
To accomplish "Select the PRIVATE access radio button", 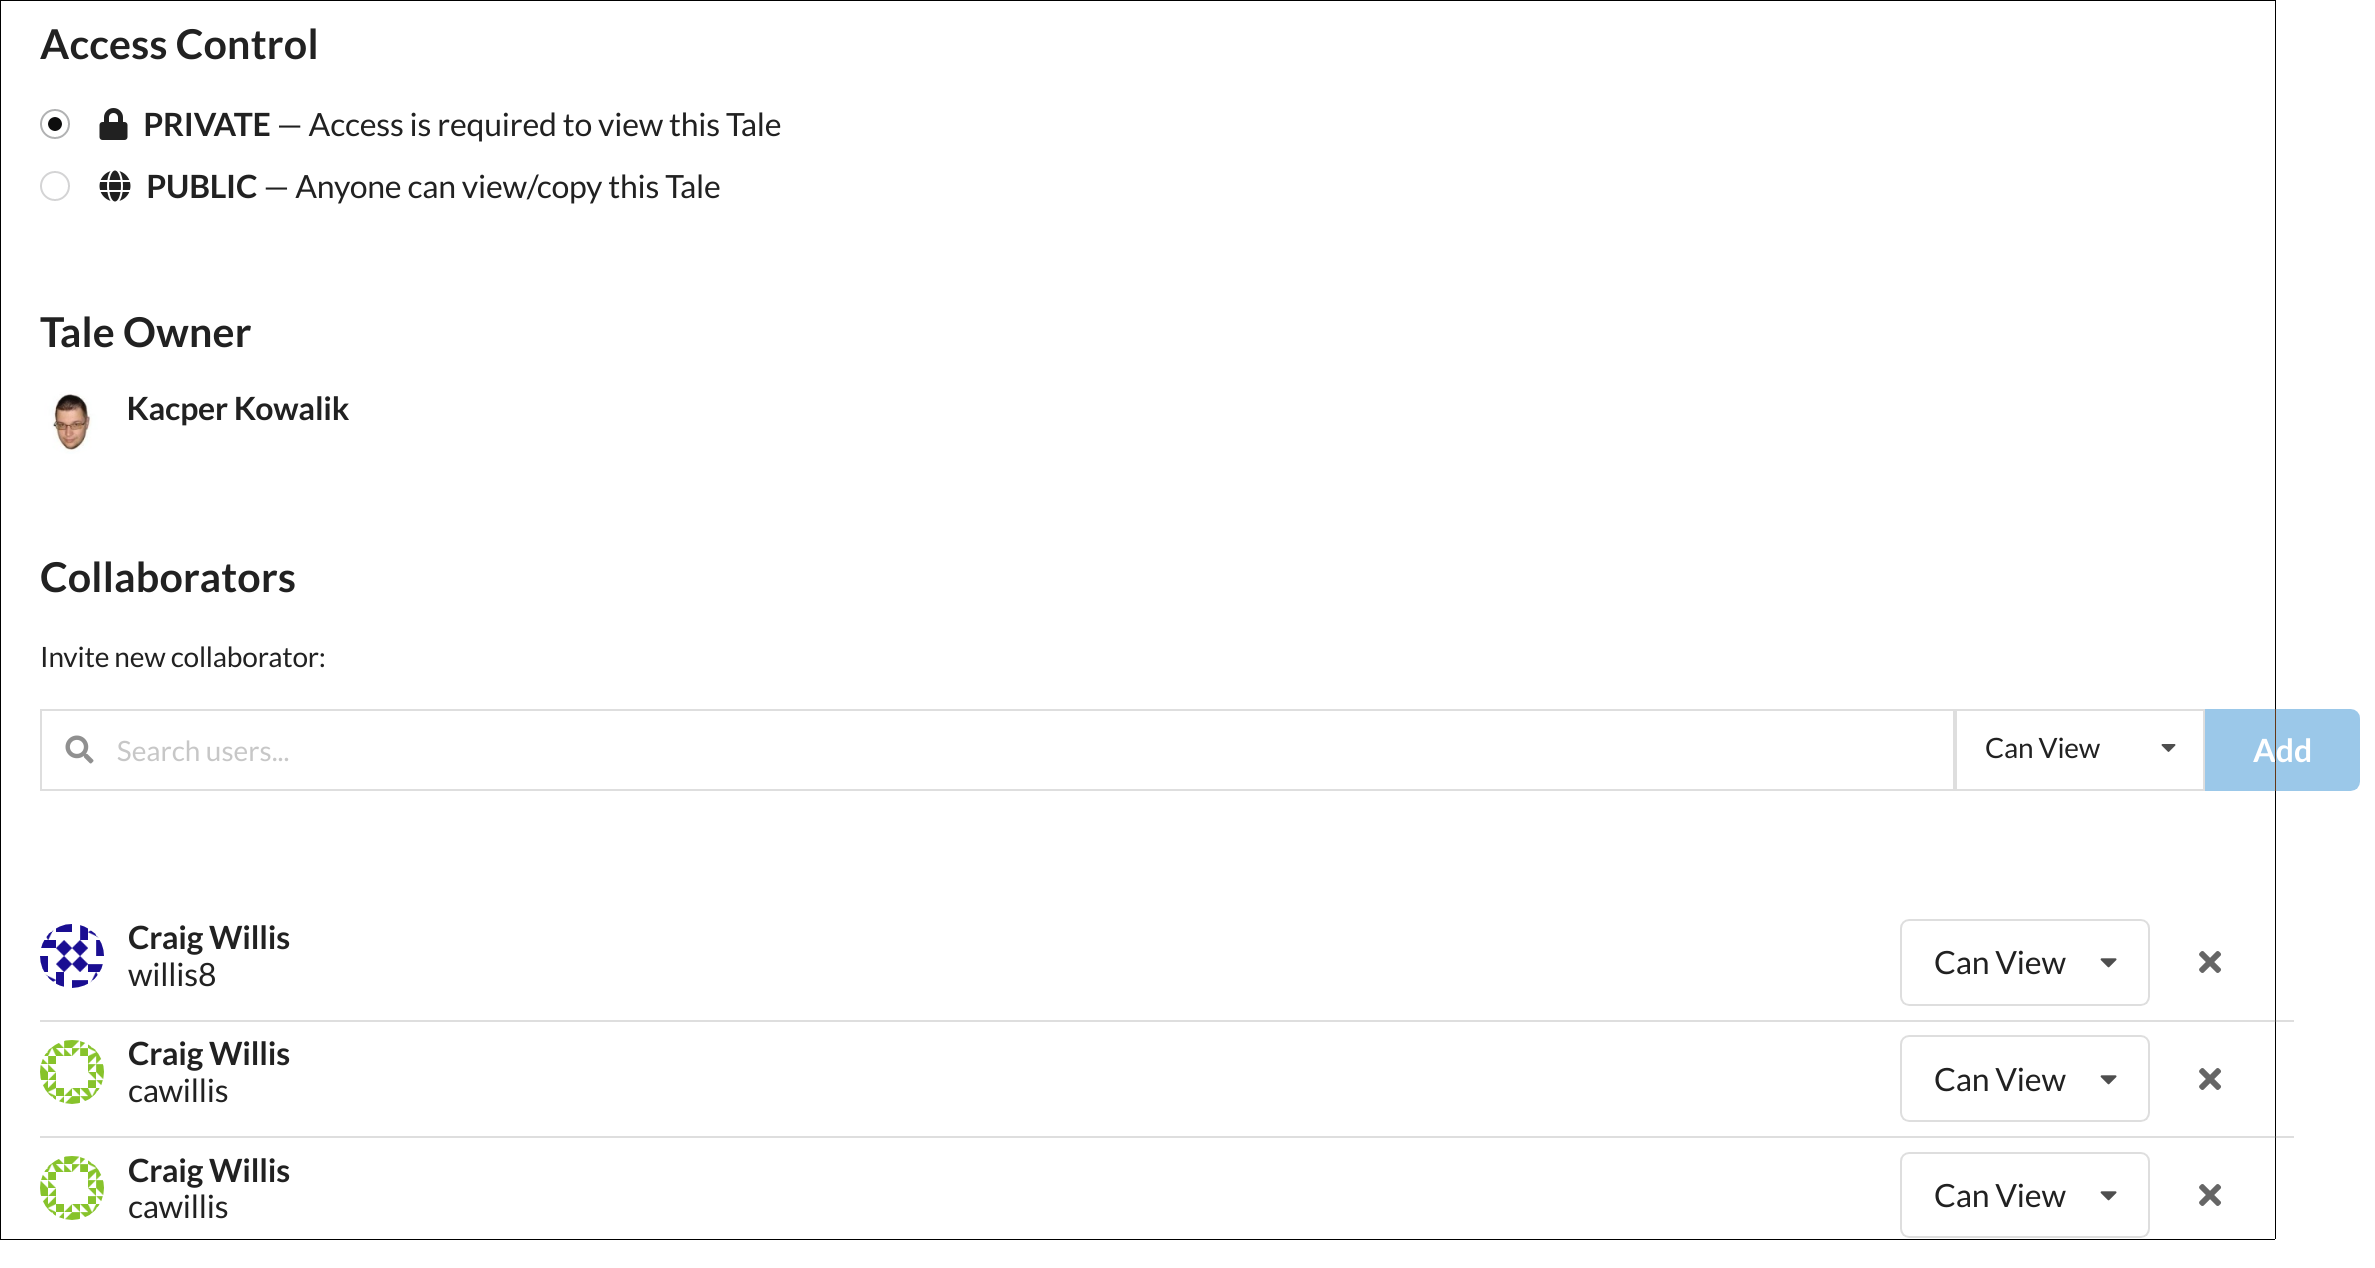I will [56, 124].
